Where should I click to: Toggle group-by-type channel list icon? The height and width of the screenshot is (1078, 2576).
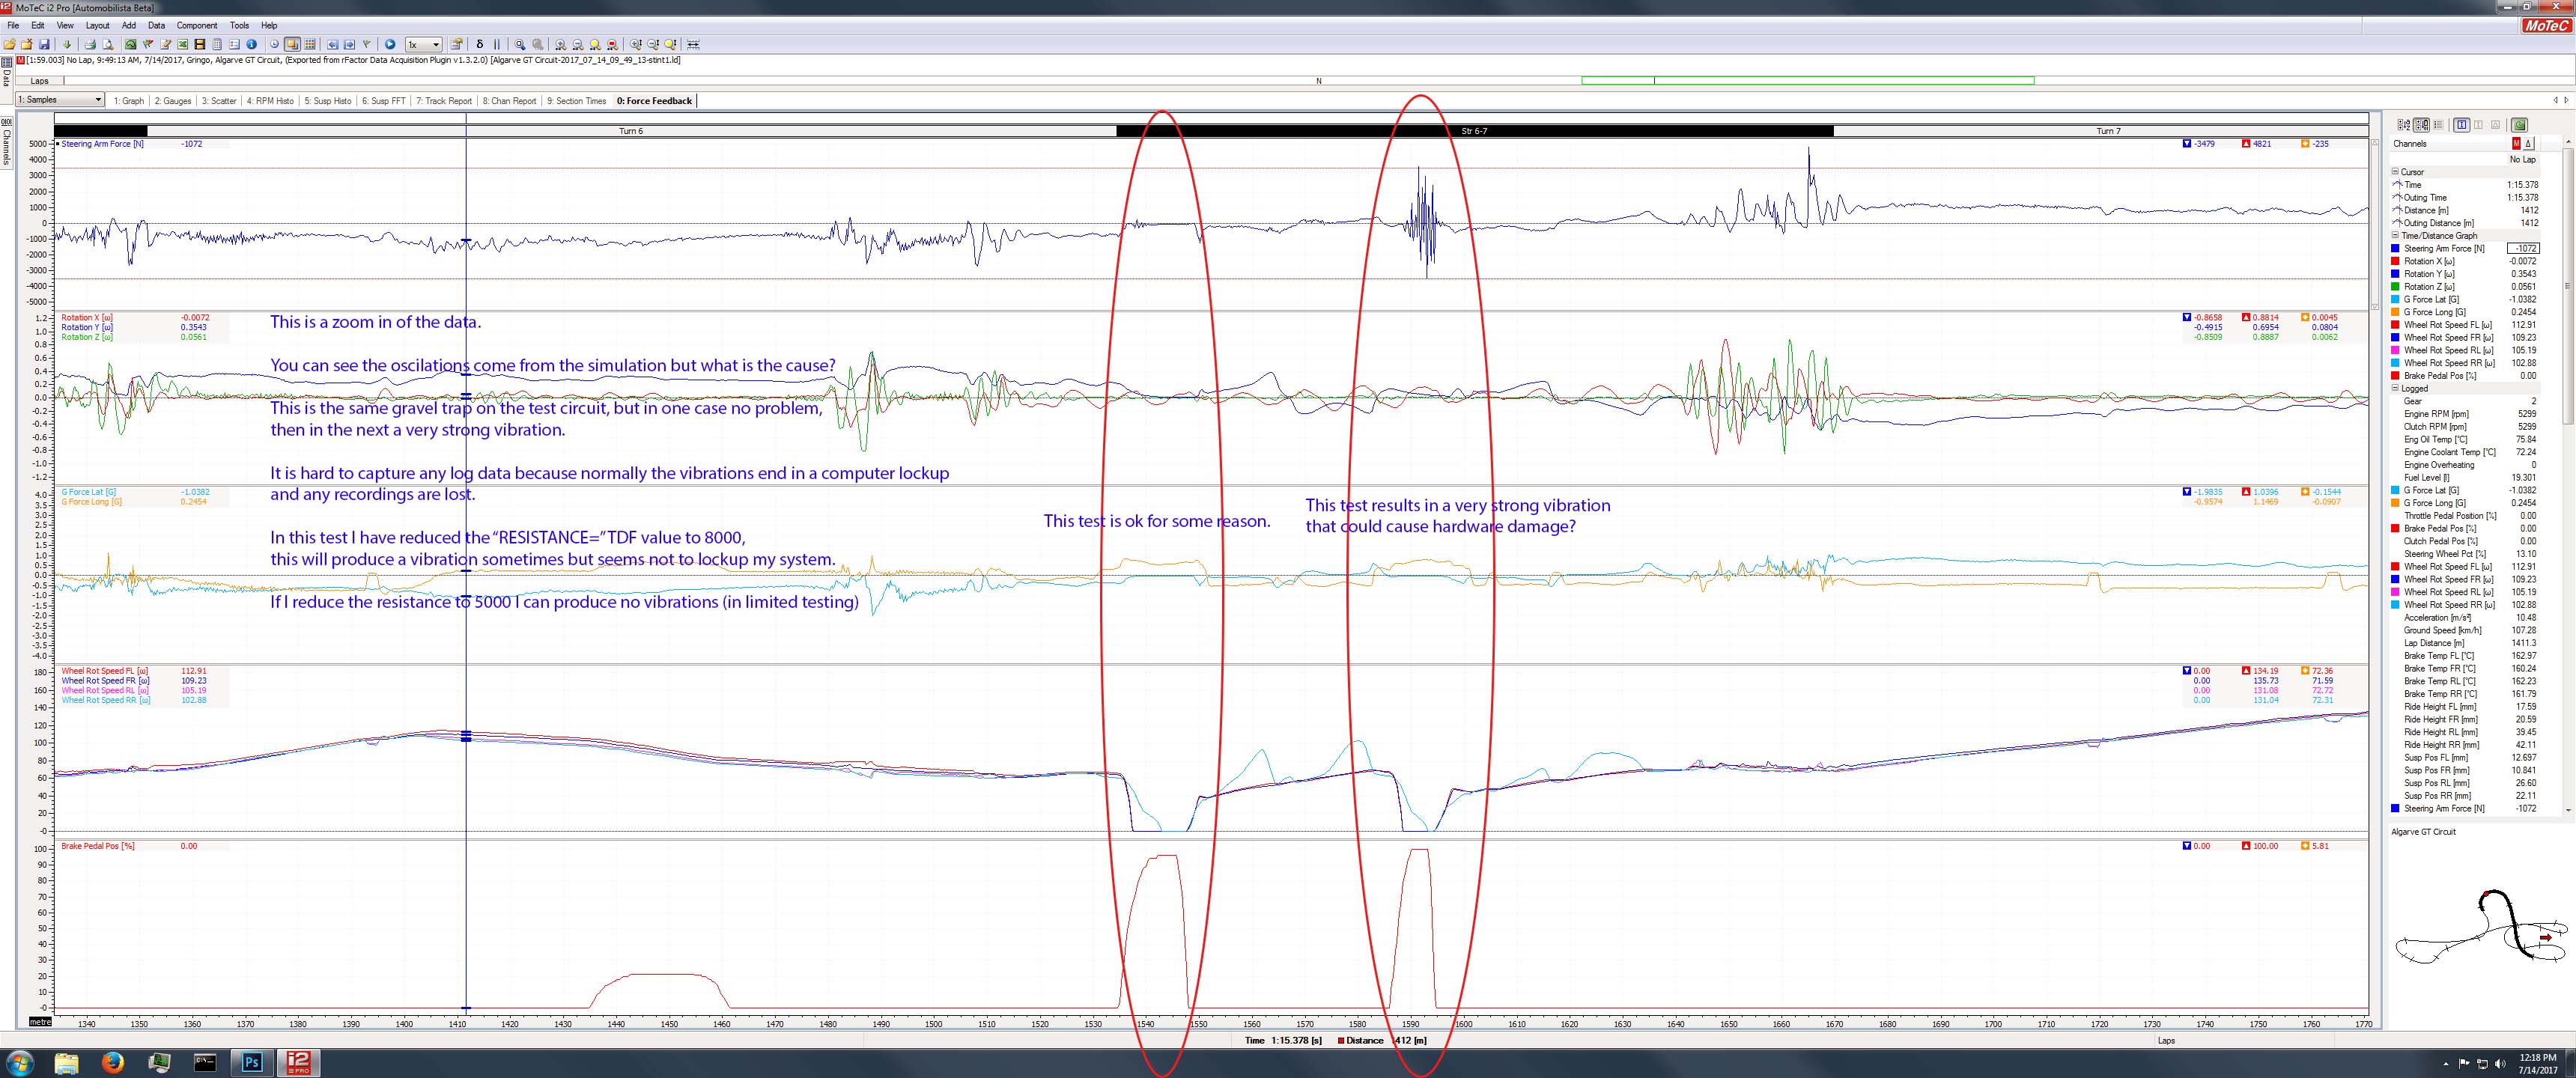click(x=2421, y=125)
